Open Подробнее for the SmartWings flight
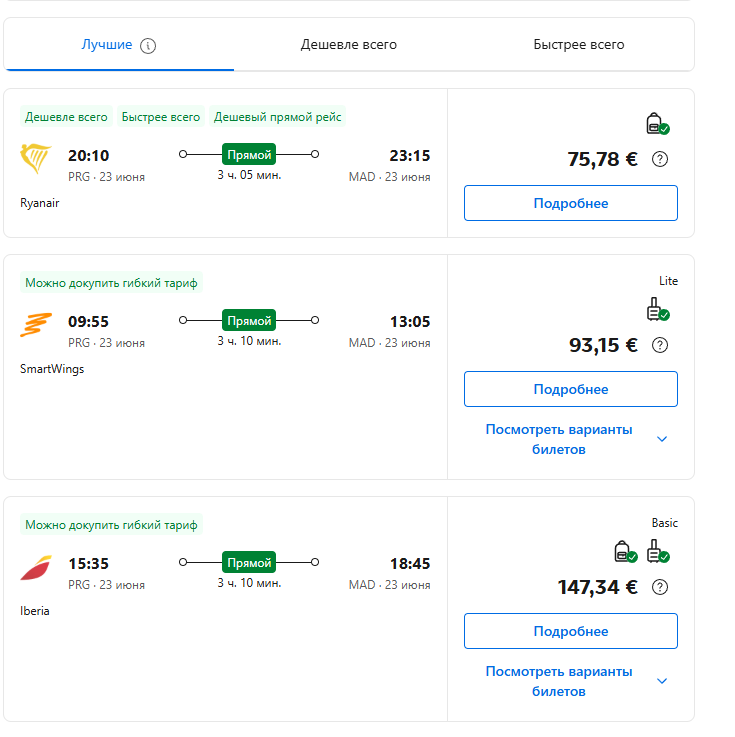Screen dimensions: 735x737 click(x=570, y=389)
